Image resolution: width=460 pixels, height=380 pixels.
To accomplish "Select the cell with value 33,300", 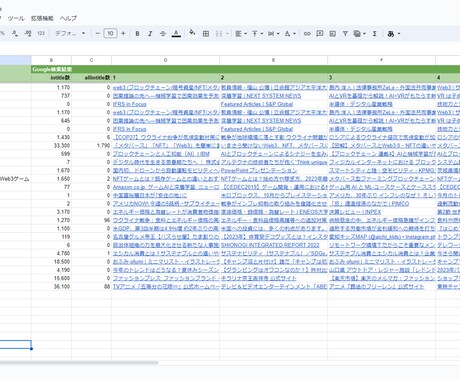I will coord(51,146).
